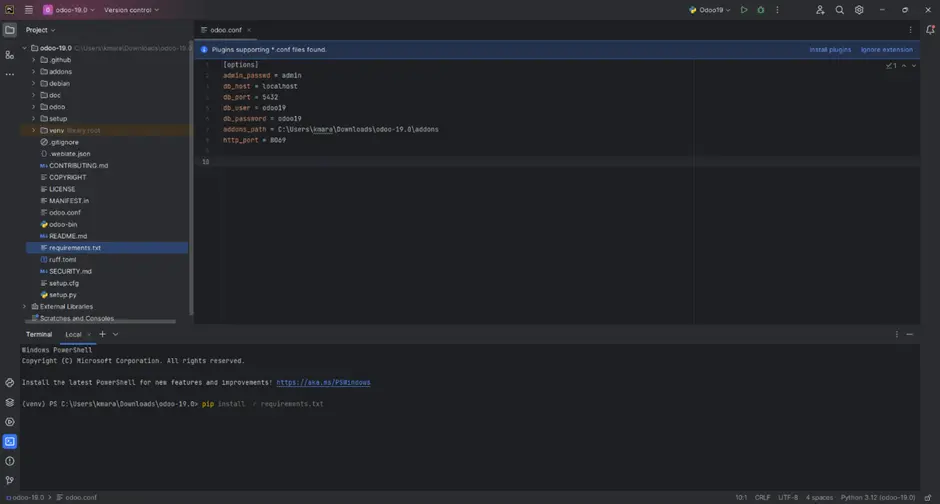Expand the odoo folder

pos(34,107)
